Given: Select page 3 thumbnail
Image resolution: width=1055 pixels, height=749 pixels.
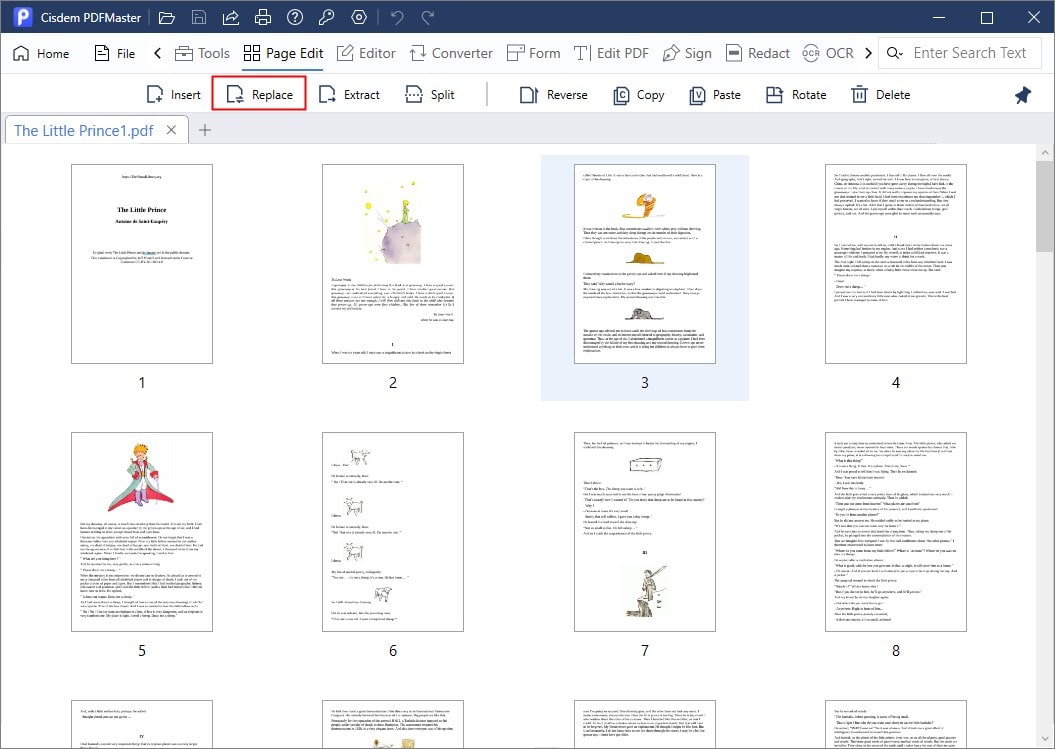Looking at the screenshot, I should coord(645,264).
